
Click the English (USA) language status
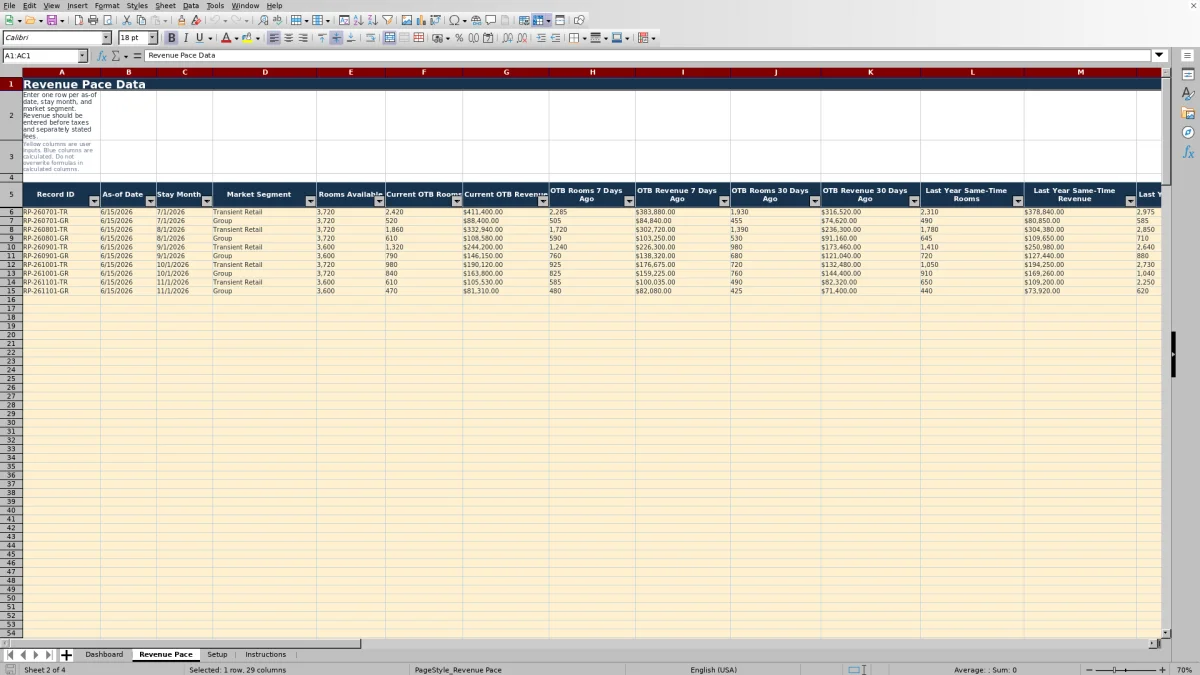point(713,670)
